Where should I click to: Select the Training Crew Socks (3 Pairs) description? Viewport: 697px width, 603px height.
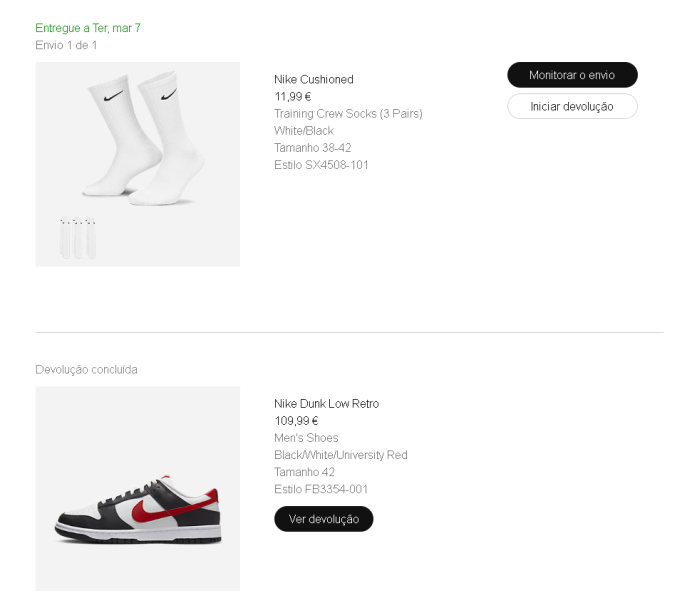[348, 114]
